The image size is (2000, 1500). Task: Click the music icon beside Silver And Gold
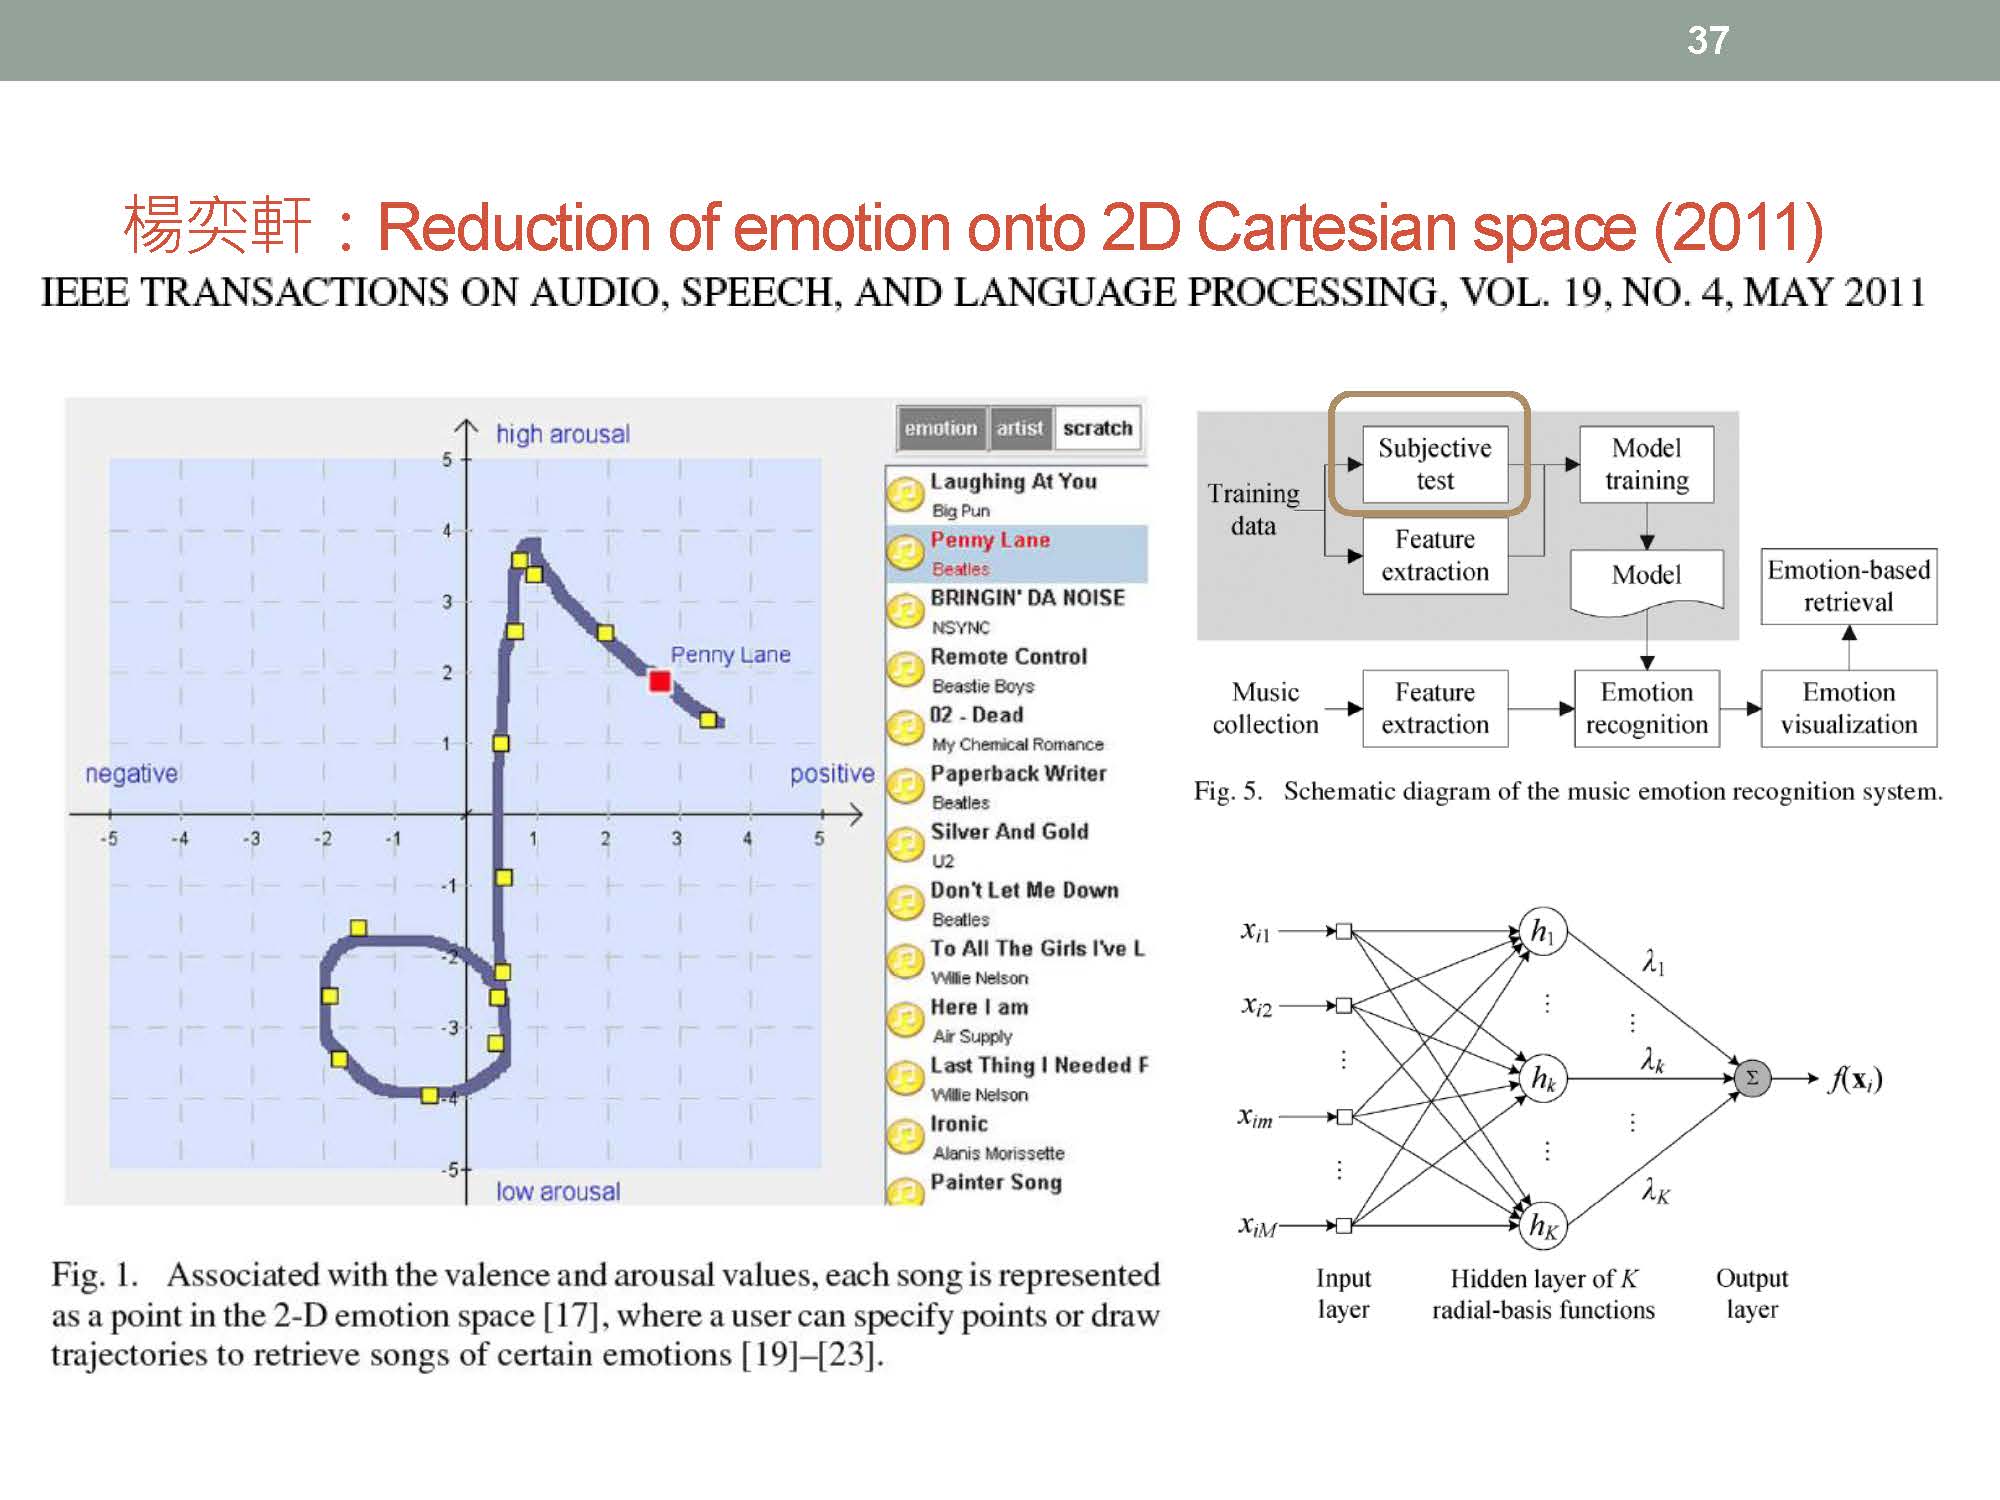click(x=905, y=844)
